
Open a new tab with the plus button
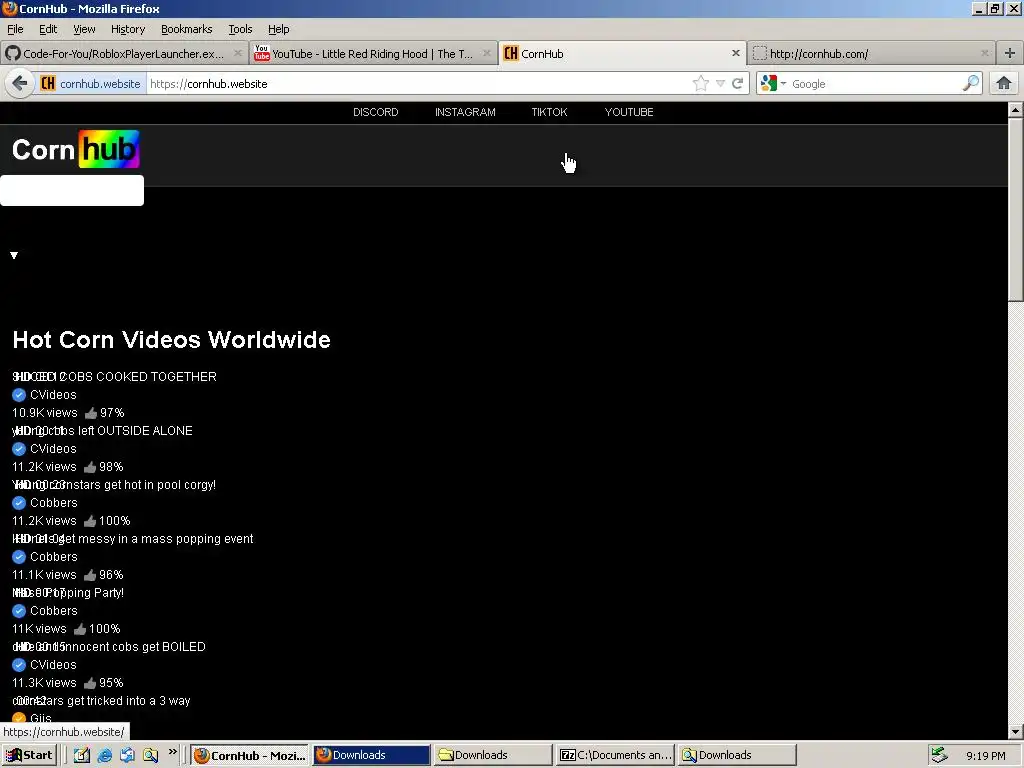point(1010,54)
